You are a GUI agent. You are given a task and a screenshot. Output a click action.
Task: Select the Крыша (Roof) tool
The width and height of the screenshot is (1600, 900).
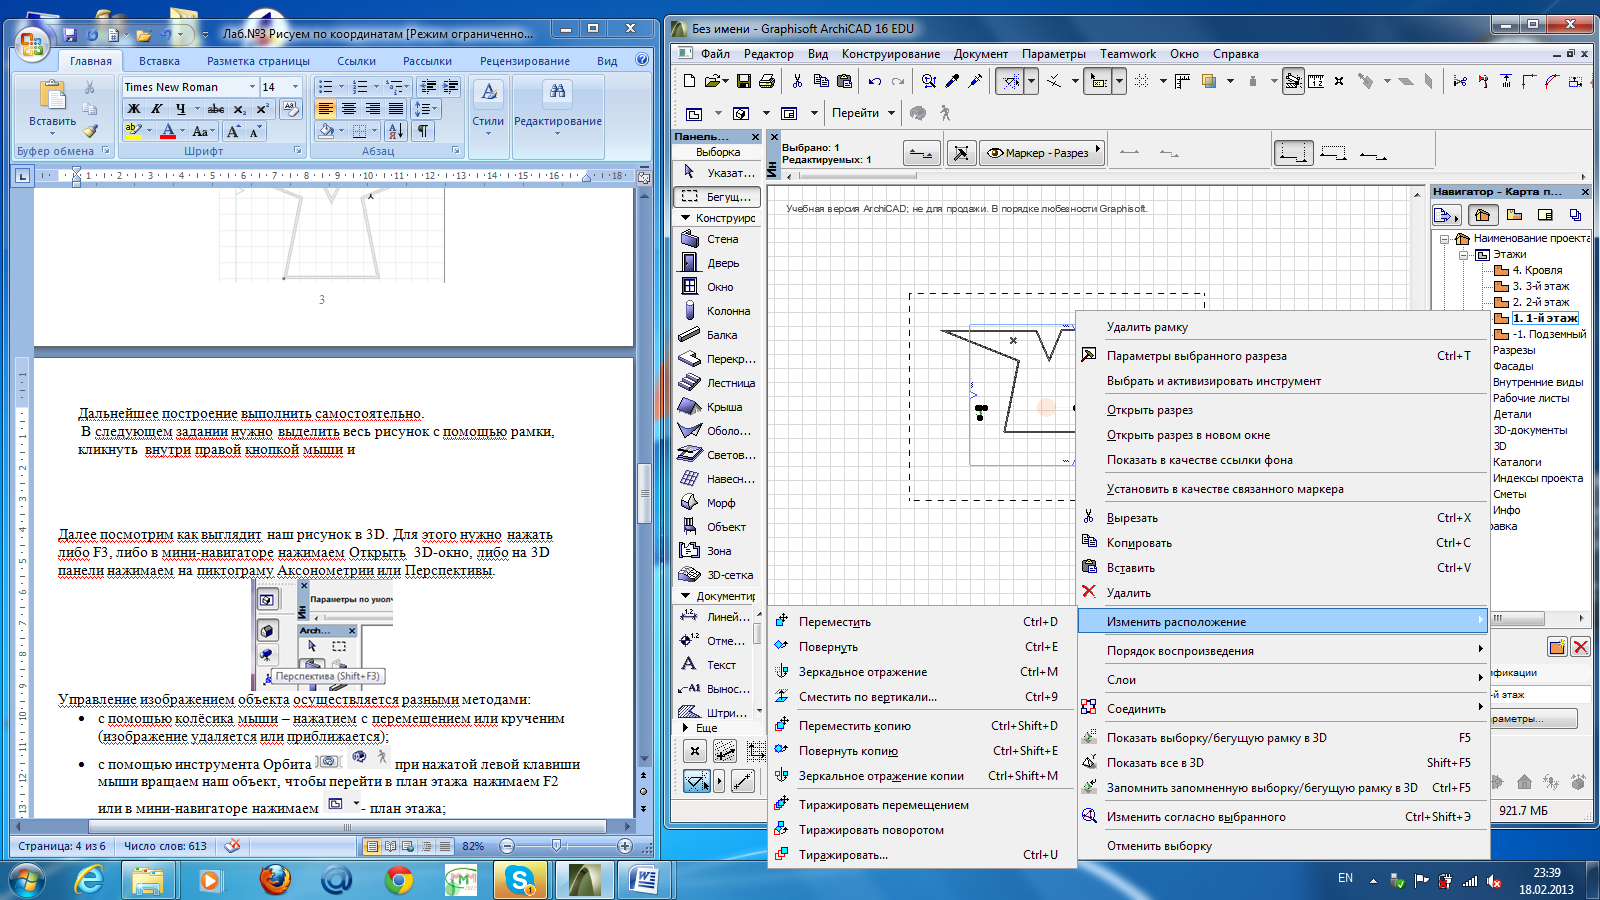coord(718,407)
